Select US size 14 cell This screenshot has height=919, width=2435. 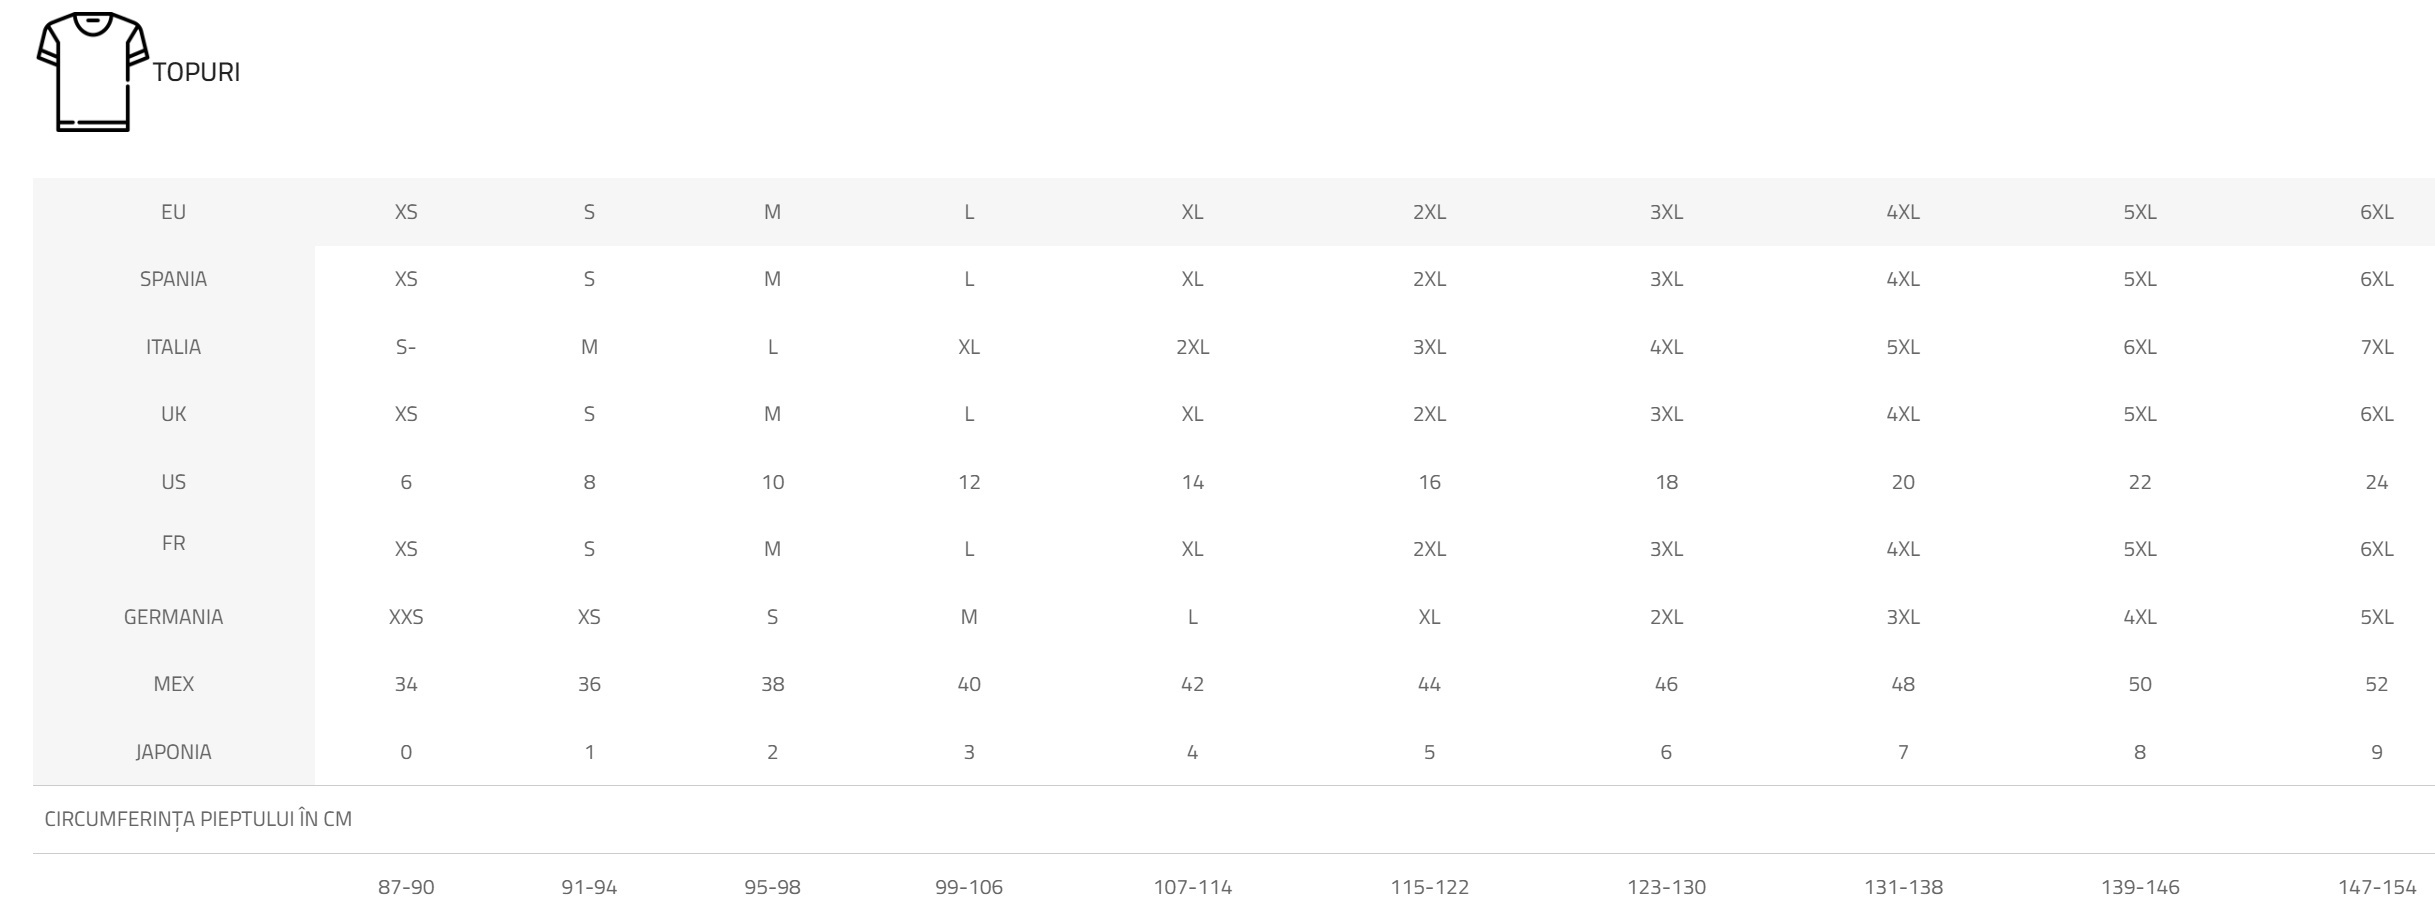coord(1192,482)
